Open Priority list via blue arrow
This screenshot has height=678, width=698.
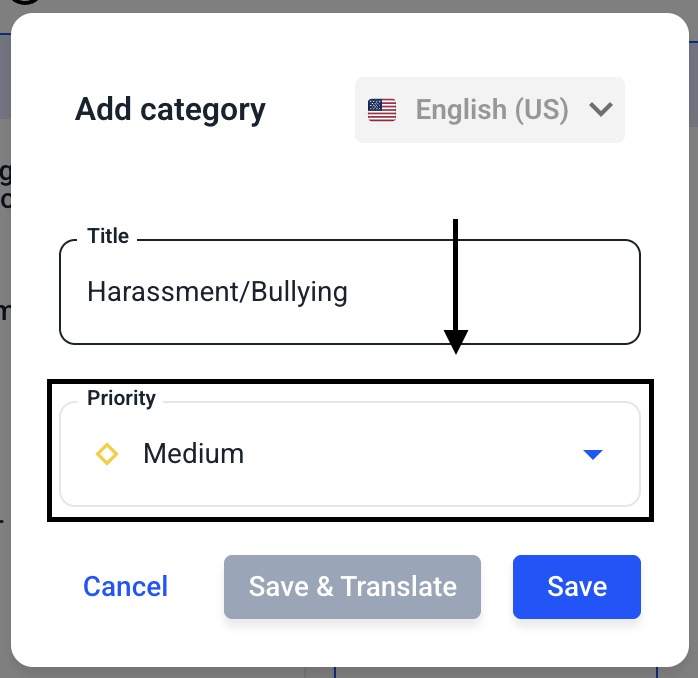point(592,455)
